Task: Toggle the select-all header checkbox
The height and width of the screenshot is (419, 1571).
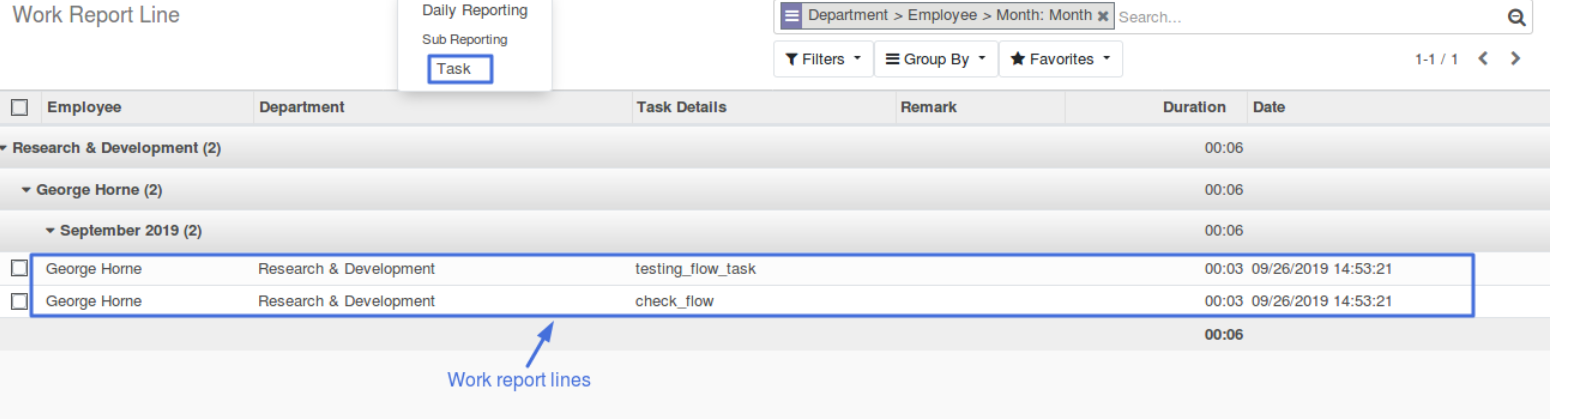Action: point(19,107)
